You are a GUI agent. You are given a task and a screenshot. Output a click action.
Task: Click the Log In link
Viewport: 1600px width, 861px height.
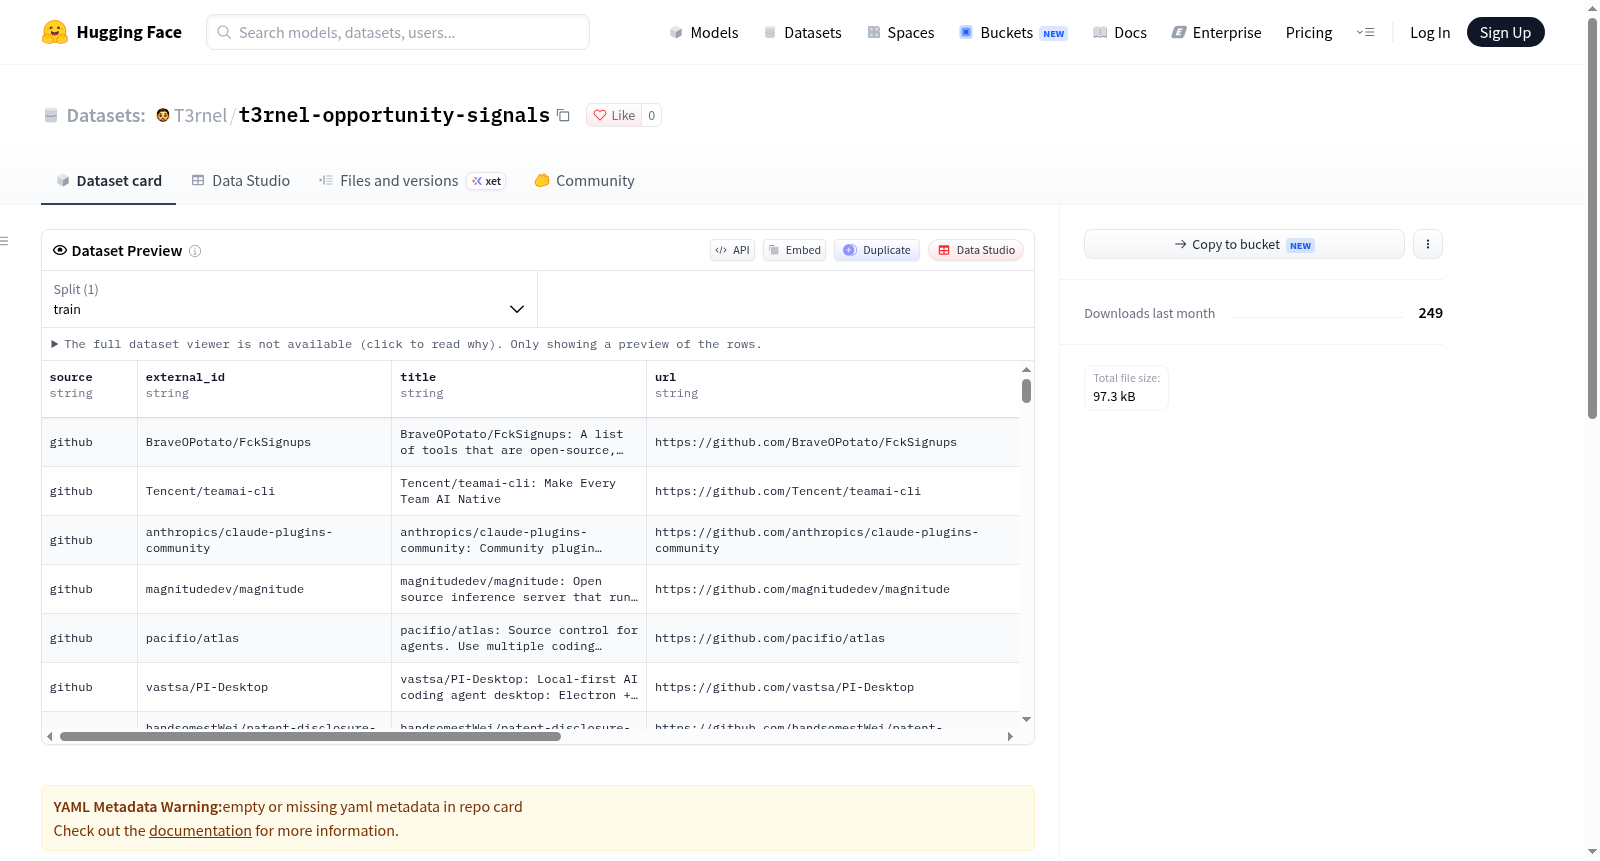pyautogui.click(x=1430, y=32)
